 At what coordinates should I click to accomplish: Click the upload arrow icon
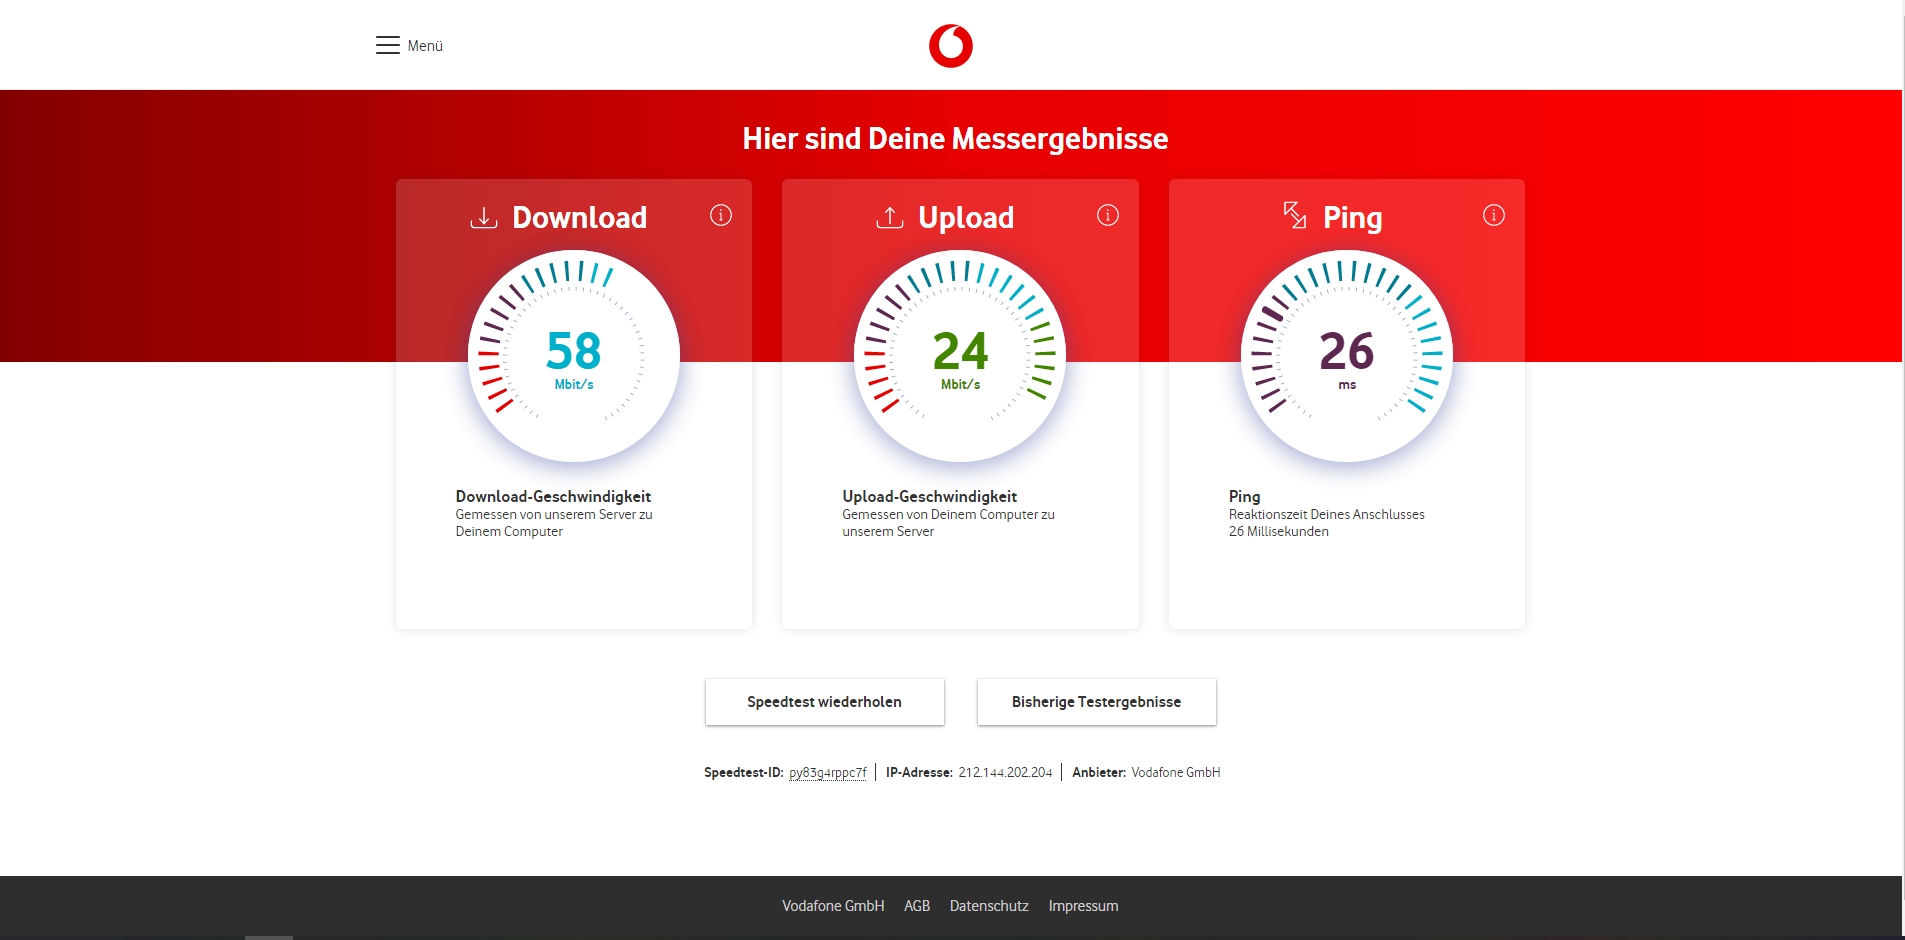[x=890, y=217]
